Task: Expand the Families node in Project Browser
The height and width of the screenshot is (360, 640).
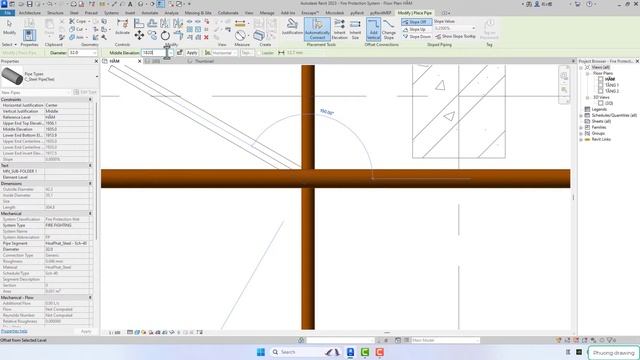Action: pos(581,127)
